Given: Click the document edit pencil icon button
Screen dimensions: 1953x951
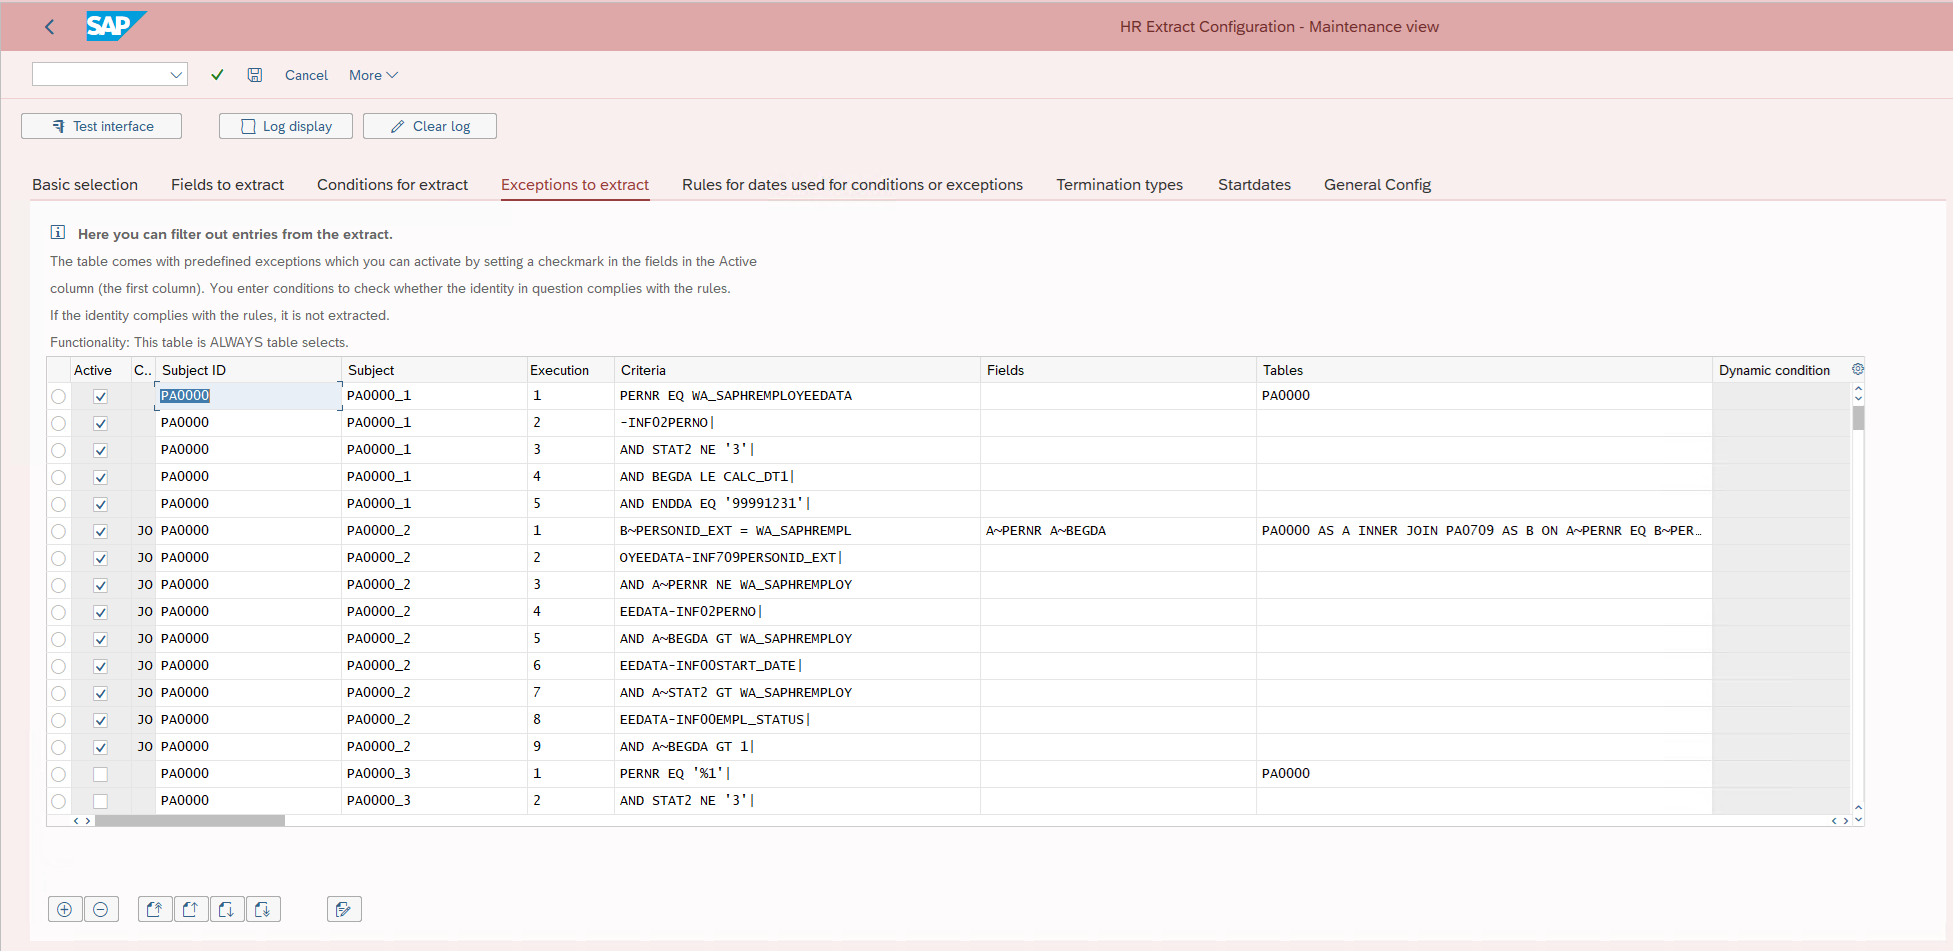Looking at the screenshot, I should (344, 909).
